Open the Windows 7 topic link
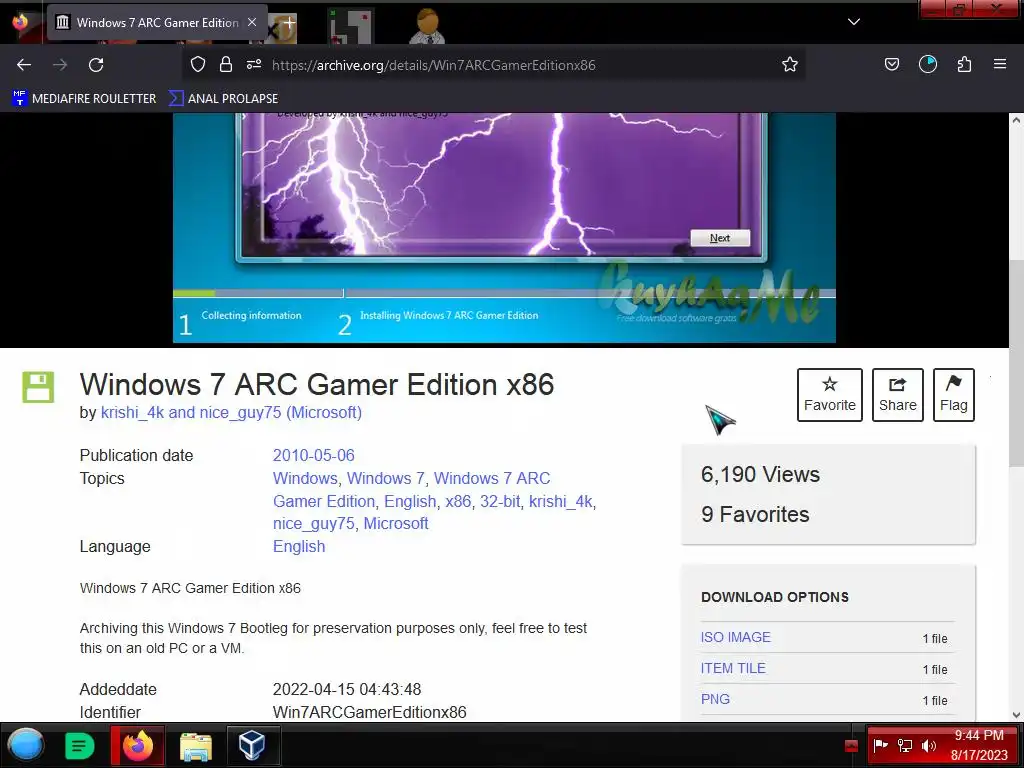This screenshot has width=1024, height=768. point(385,478)
